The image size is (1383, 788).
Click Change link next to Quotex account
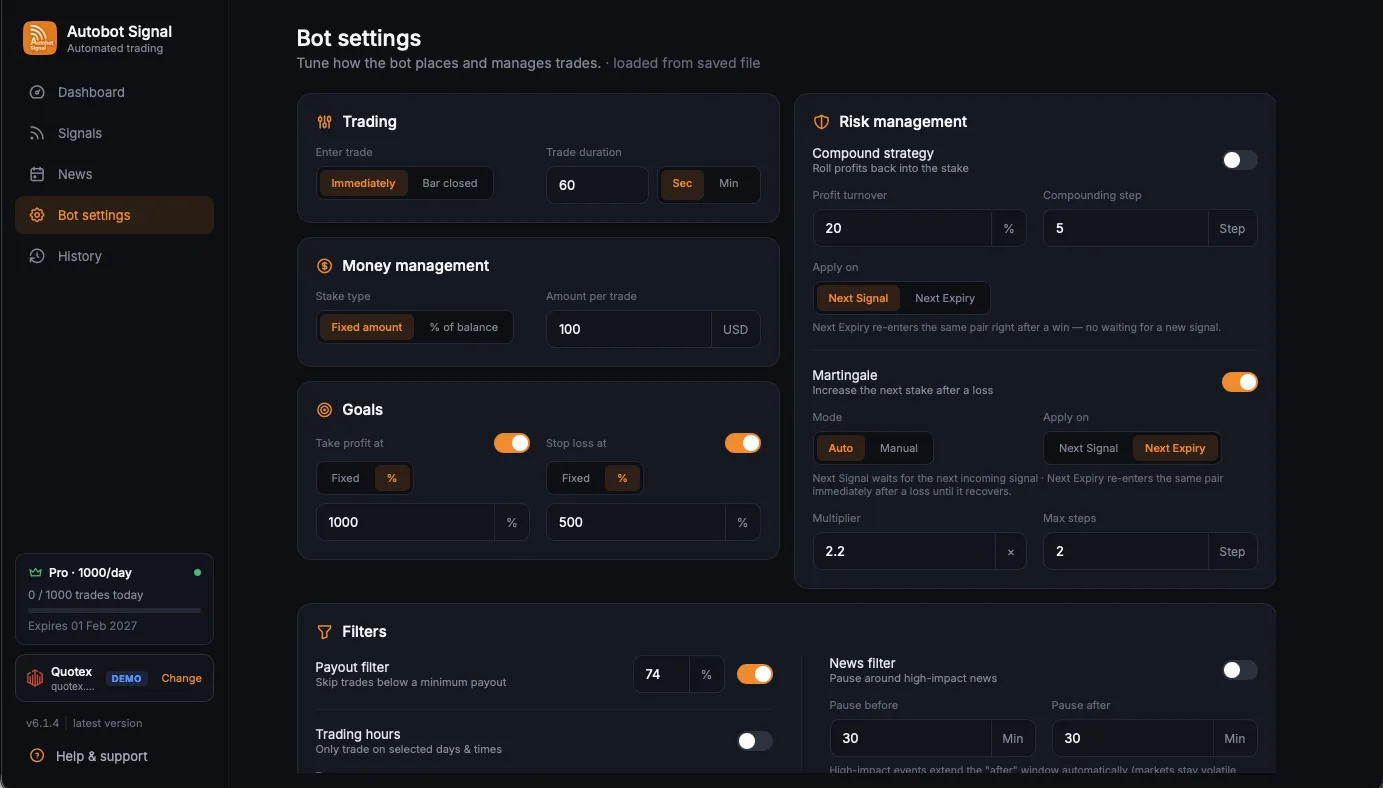(x=181, y=678)
